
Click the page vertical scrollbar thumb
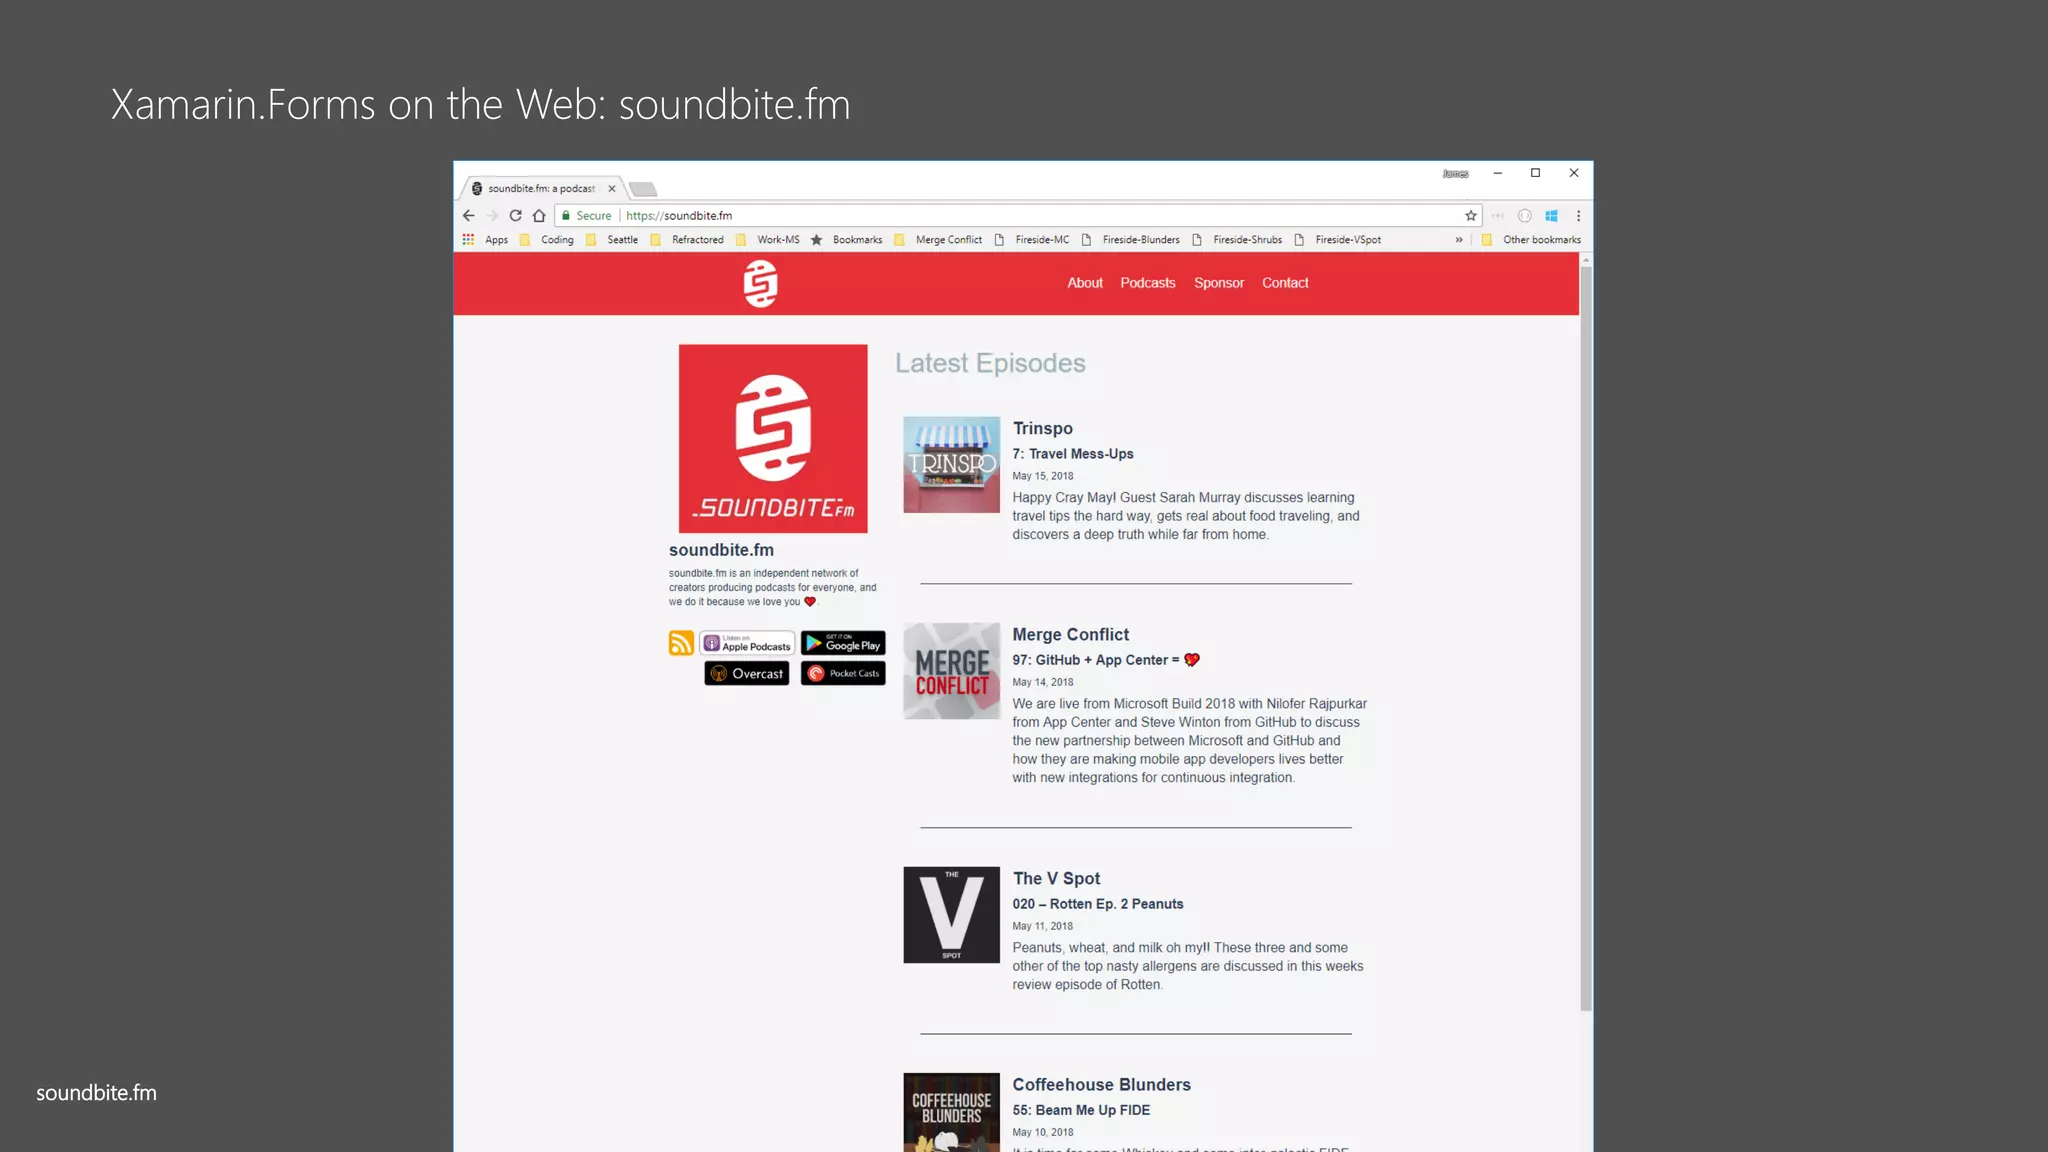pos(1586,638)
